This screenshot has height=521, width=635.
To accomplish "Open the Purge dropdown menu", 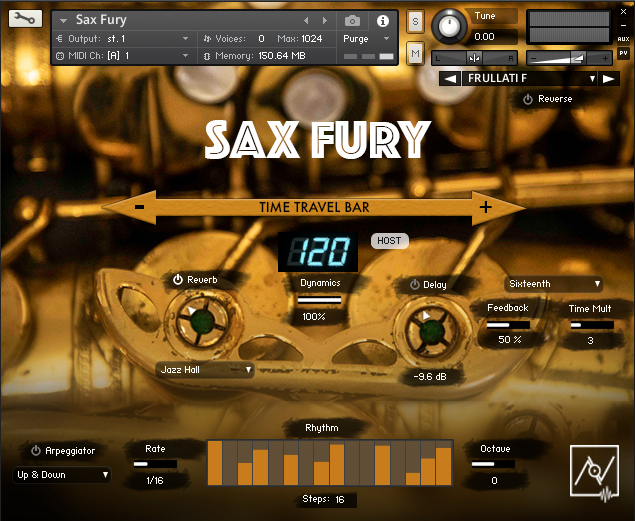I will pyautogui.click(x=367, y=39).
